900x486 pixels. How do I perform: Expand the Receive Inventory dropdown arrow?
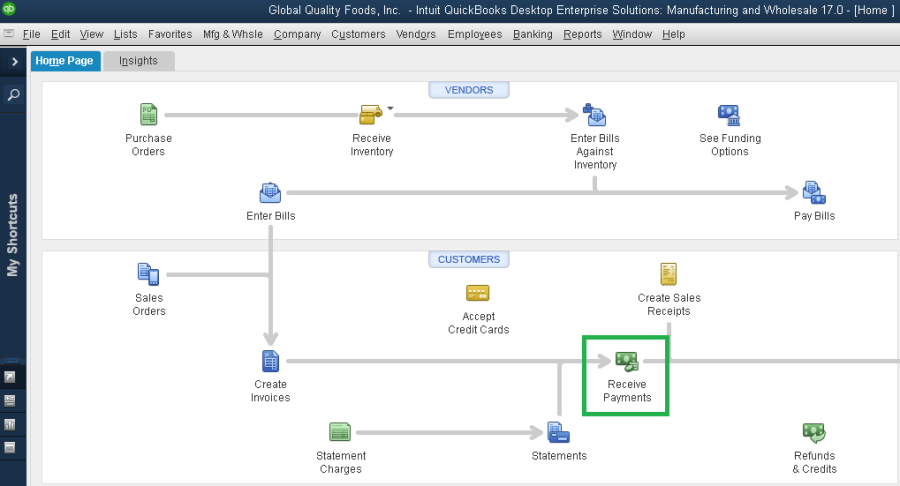[x=390, y=108]
